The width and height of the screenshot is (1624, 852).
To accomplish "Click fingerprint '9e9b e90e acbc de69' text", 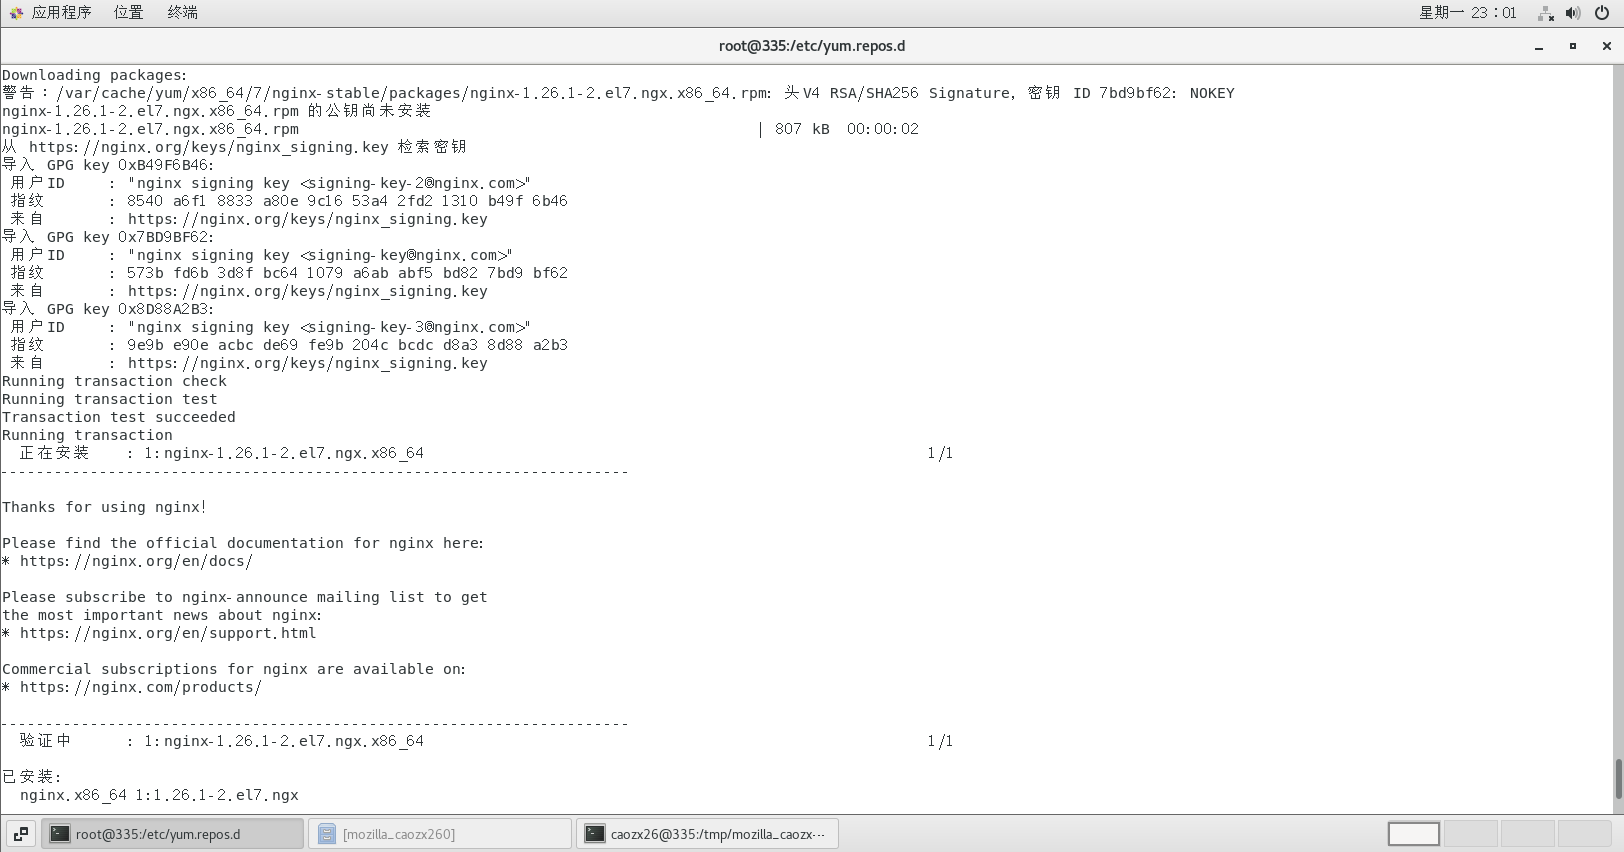I will tap(212, 345).
